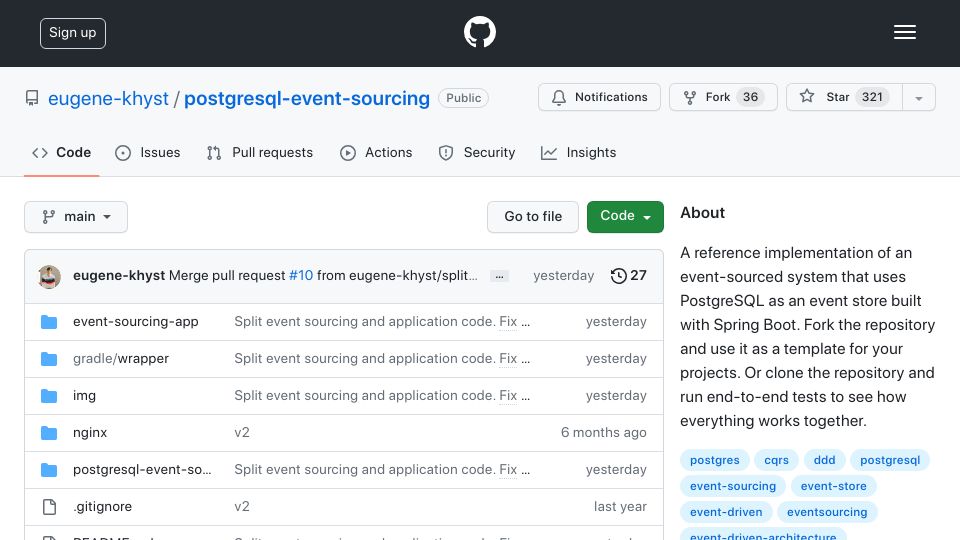Click the img row commit message
This screenshot has width=960, height=540.
click(382, 396)
